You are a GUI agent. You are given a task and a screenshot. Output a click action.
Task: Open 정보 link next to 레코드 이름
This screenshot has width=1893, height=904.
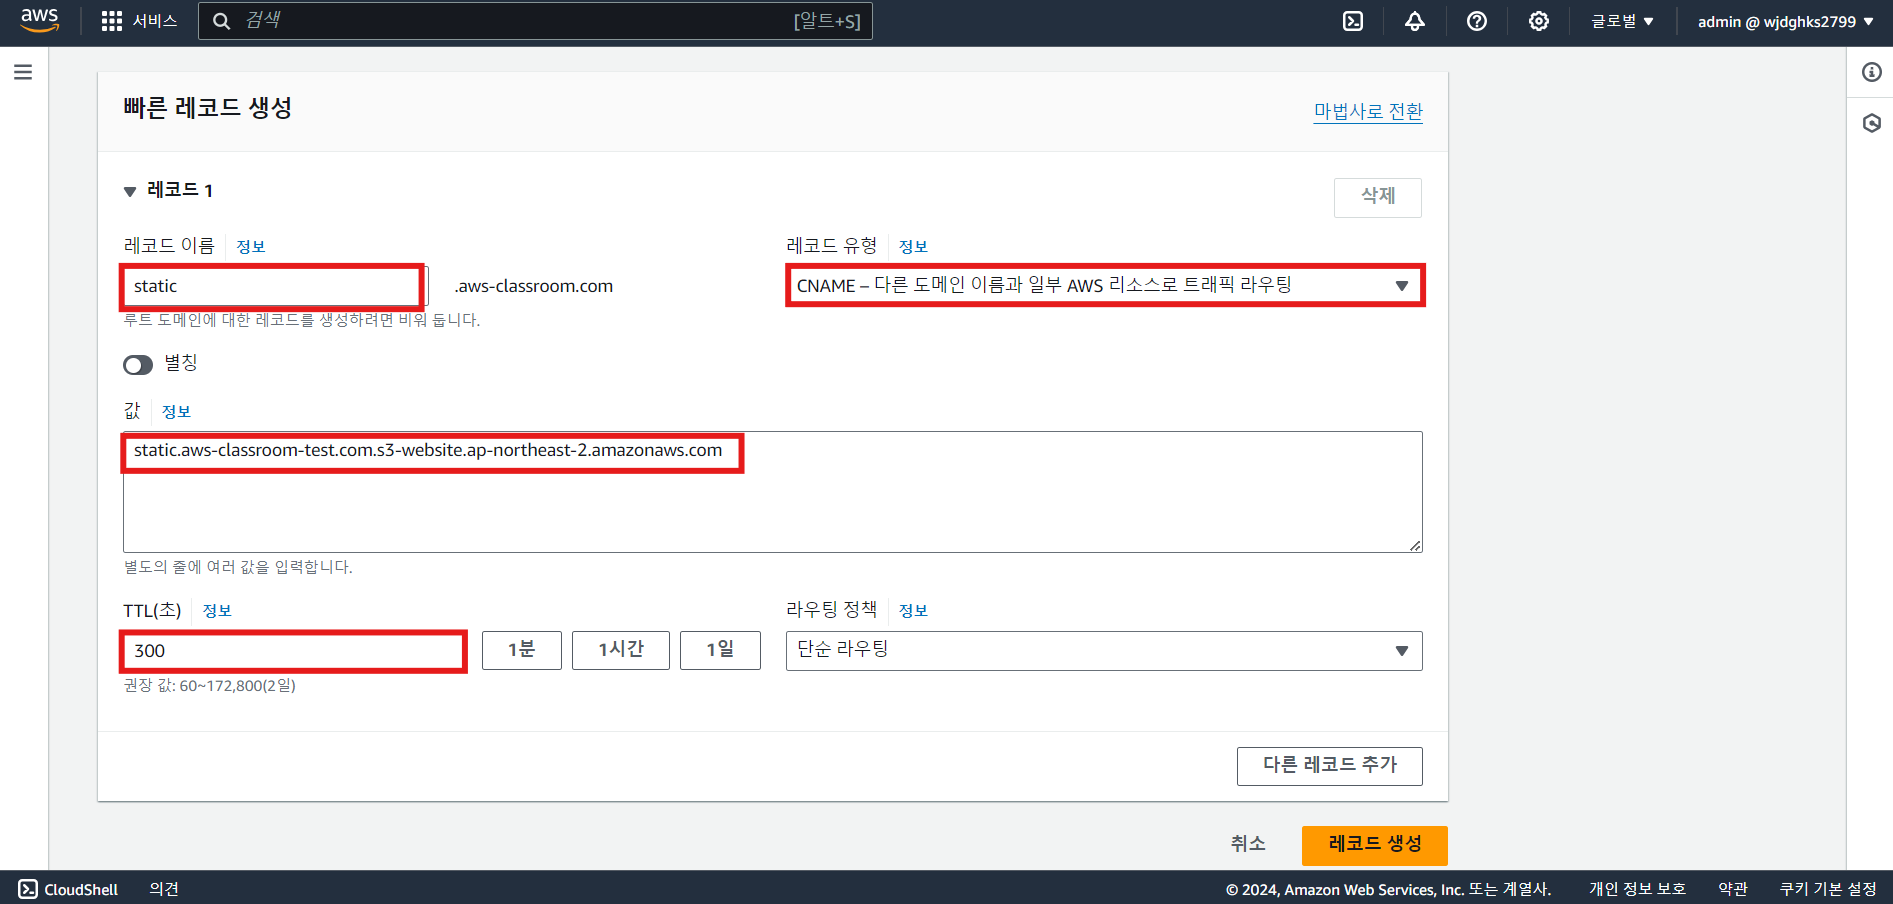click(x=250, y=247)
